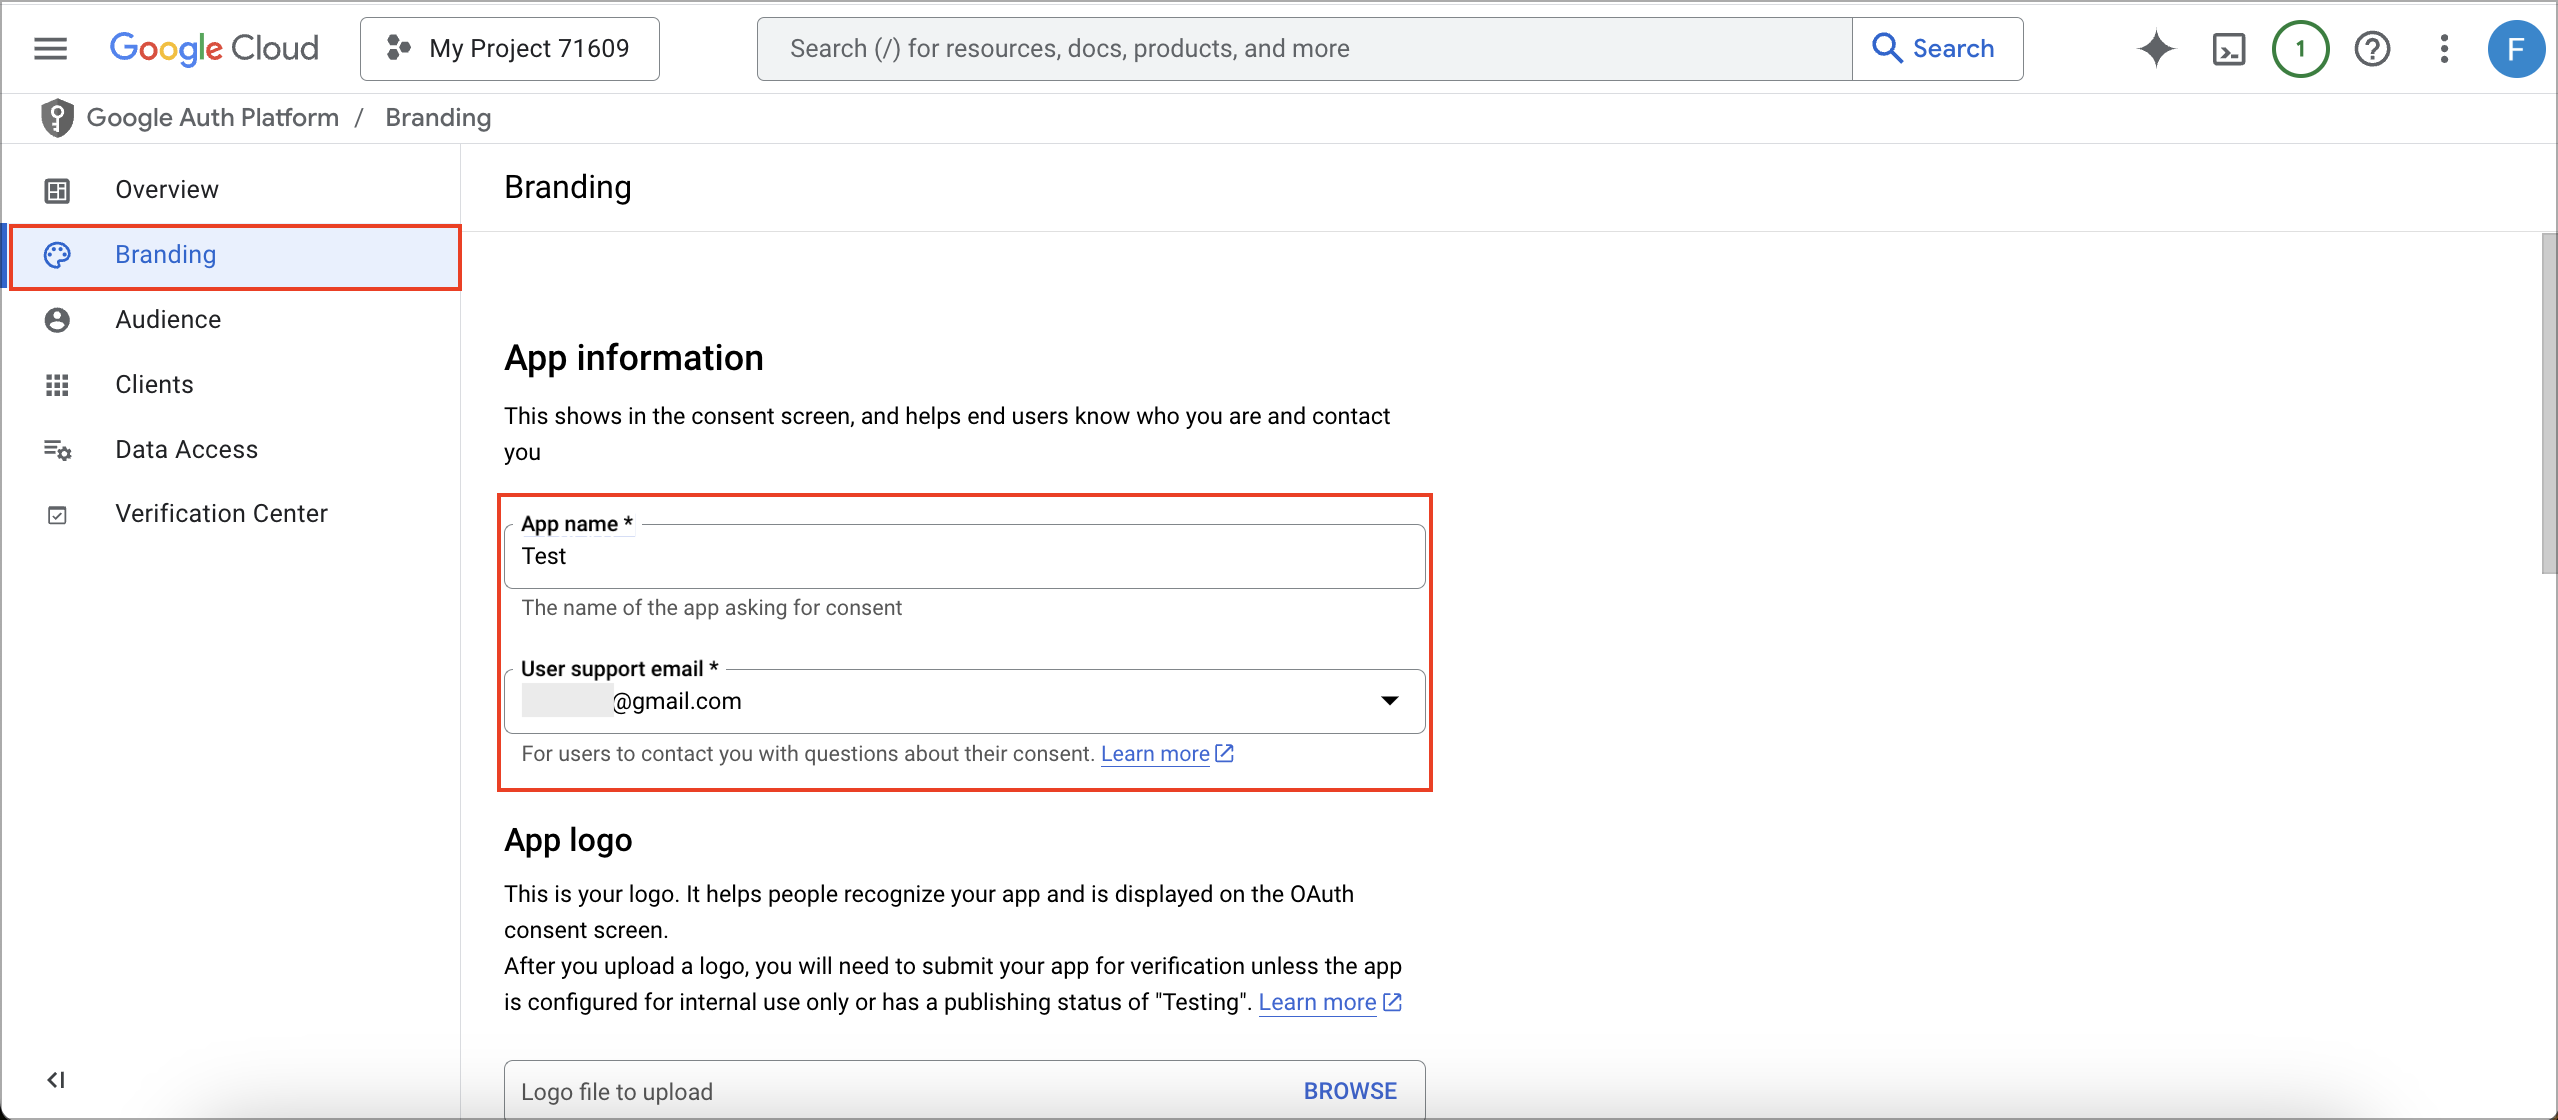Open Audience in the sidebar
Image resolution: width=2558 pixels, height=1120 pixels.
tap(232, 319)
